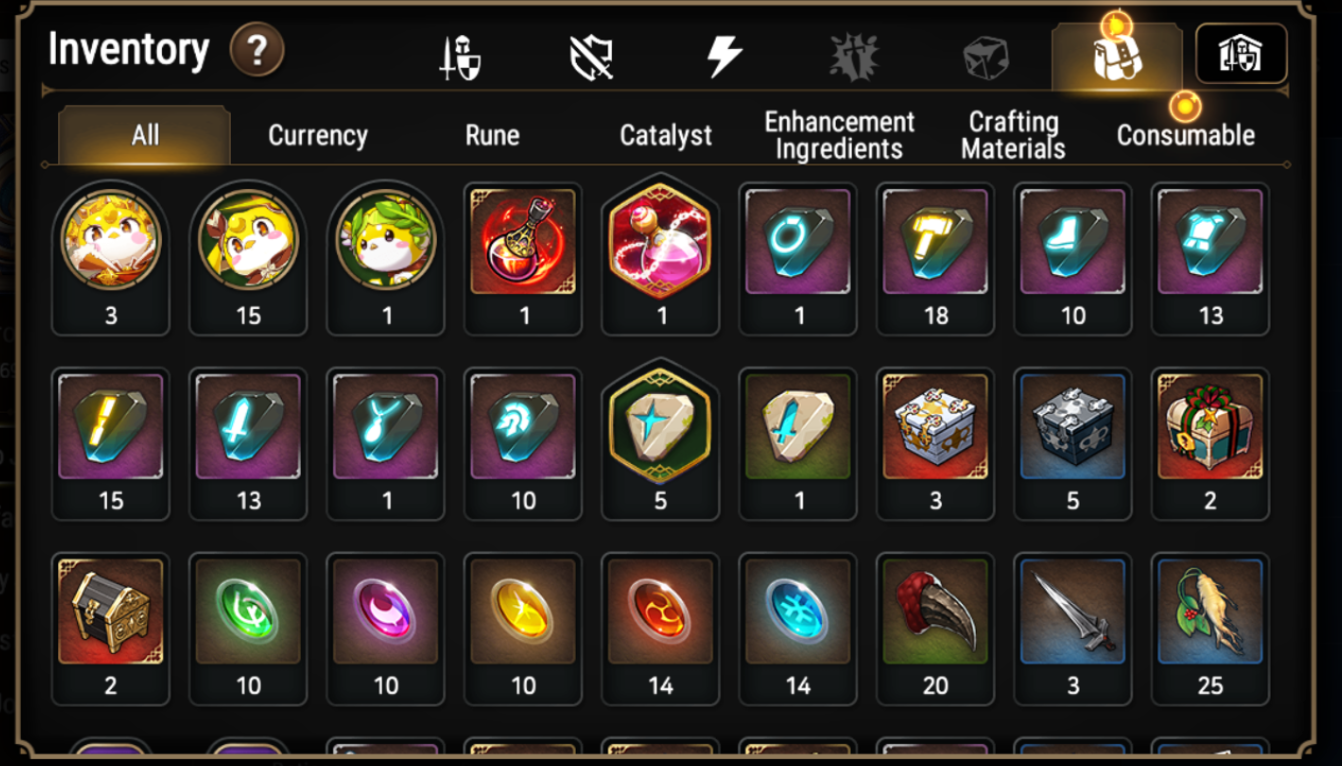This screenshot has height=766, width=1342.
Task: Select the red potion bottle item
Action: pyautogui.click(x=523, y=259)
